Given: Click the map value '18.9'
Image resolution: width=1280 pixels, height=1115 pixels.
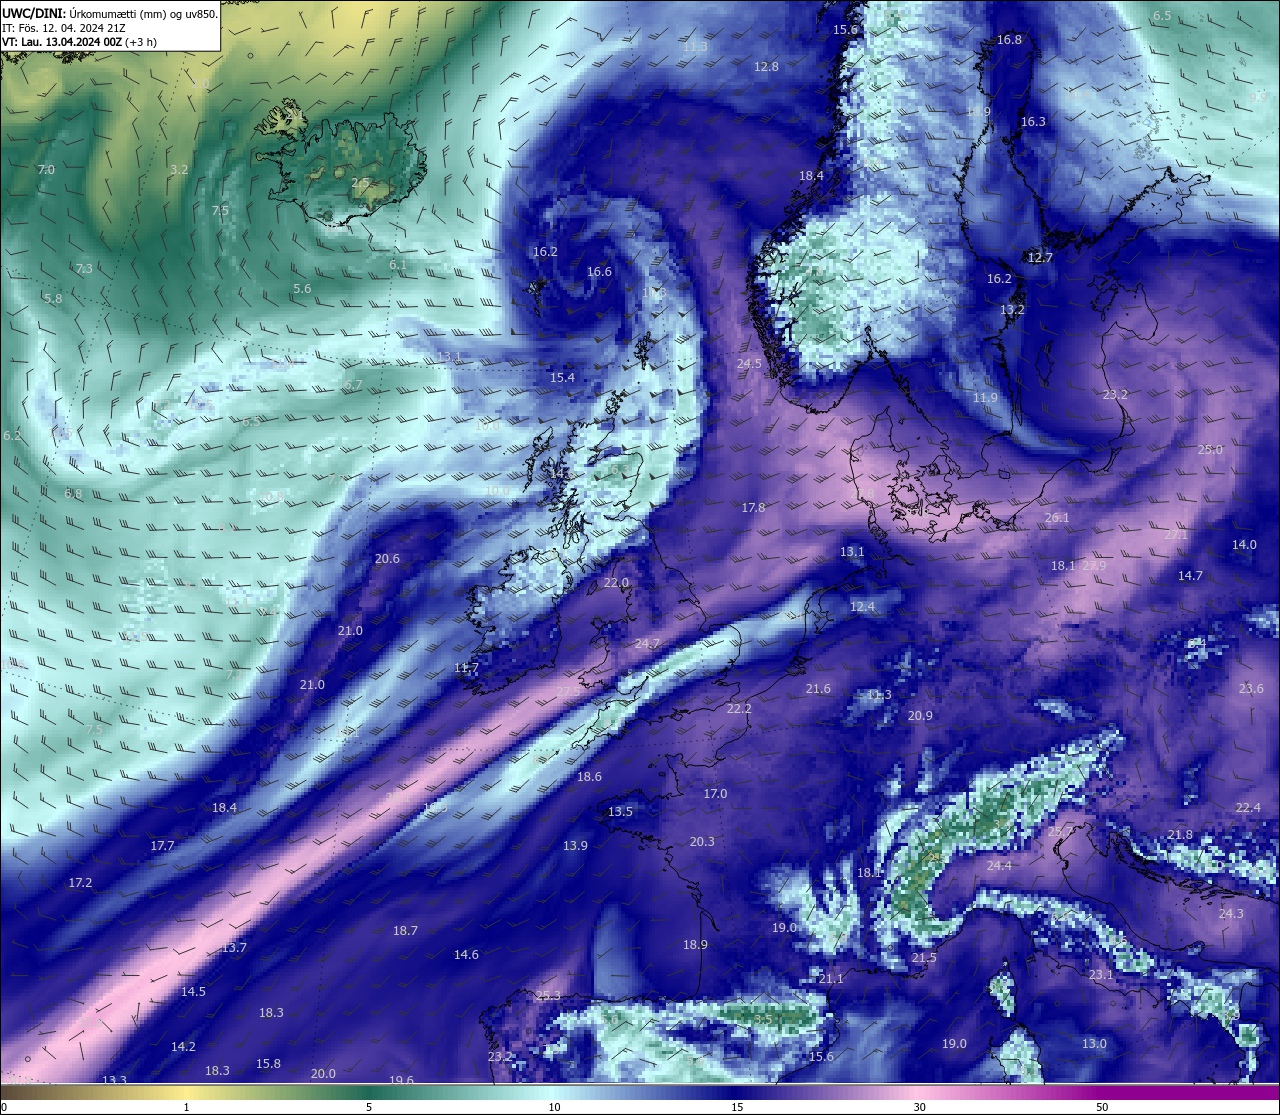Looking at the screenshot, I should [695, 945].
